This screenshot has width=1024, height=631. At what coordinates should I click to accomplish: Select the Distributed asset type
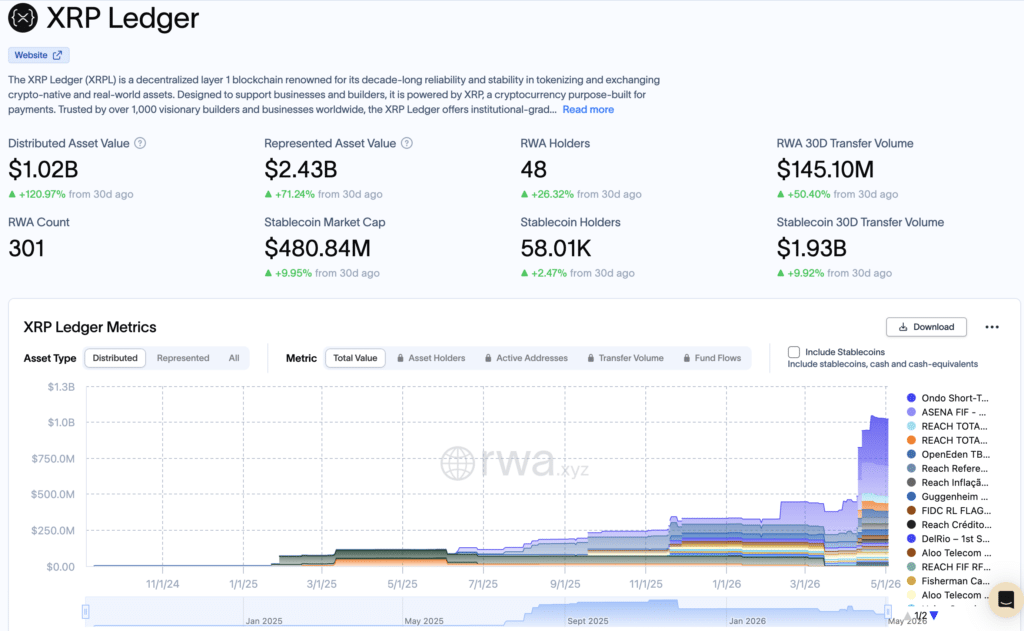[115, 358]
